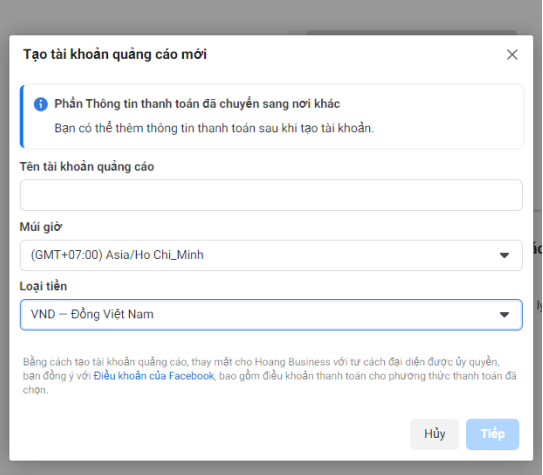Click the Tiếp next button
Image resolution: width=543 pixels, height=475 pixels.
coord(492,434)
